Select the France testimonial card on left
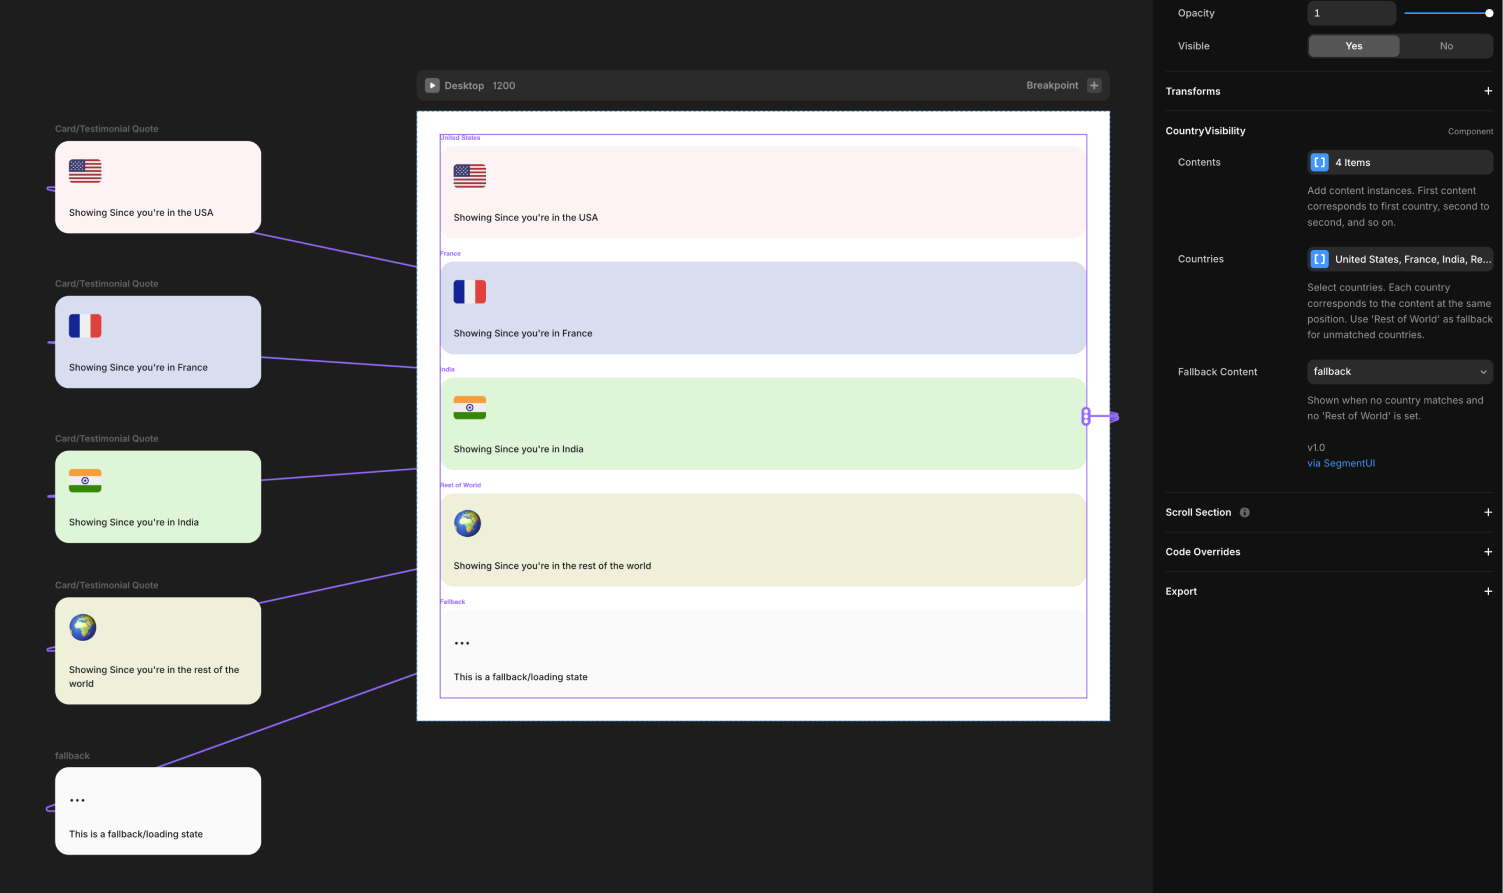Viewport: 1503px width, 893px height. click(x=158, y=342)
